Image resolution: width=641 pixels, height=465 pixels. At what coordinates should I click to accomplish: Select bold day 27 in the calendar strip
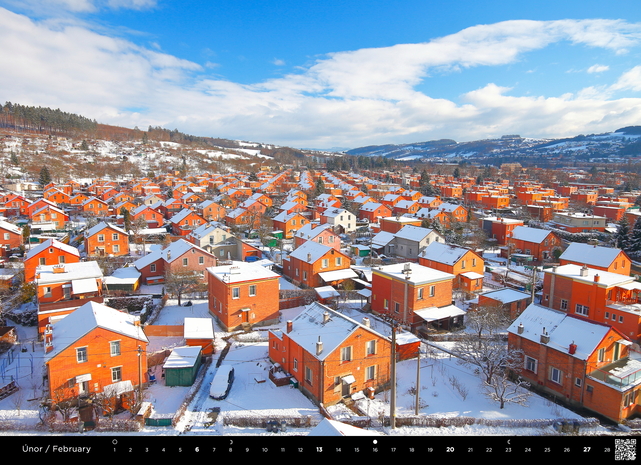(x=587, y=449)
